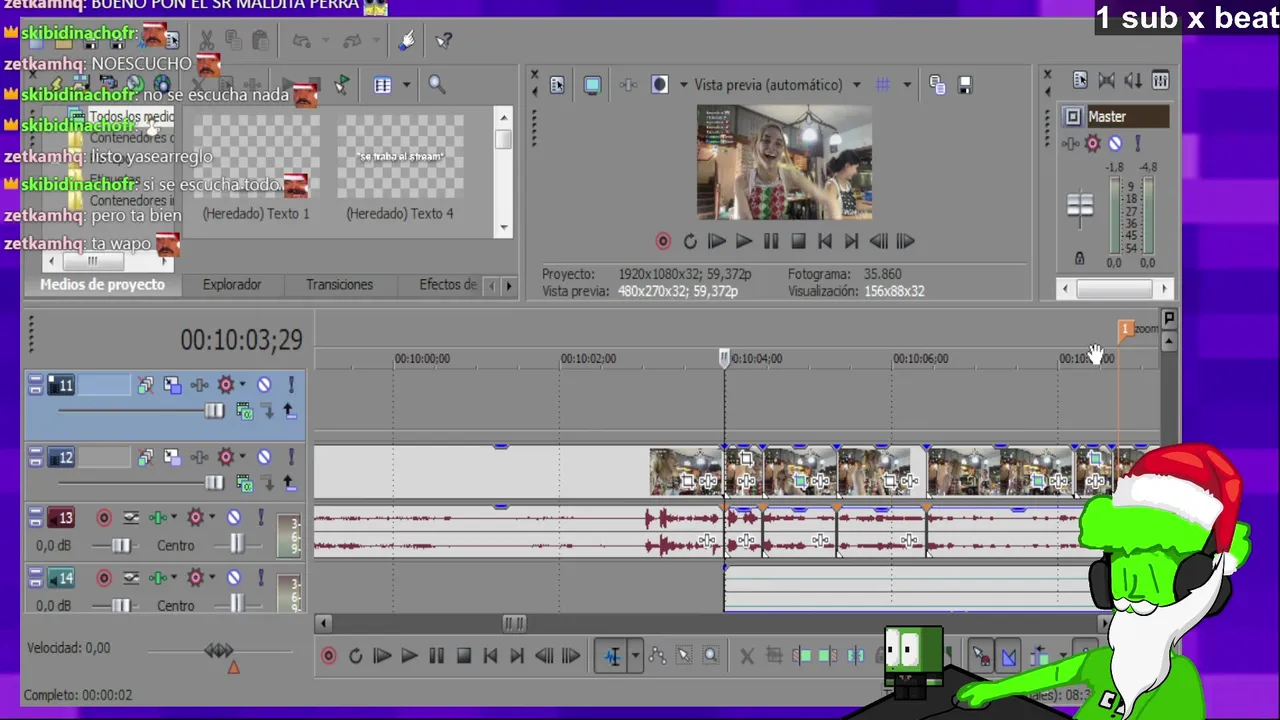Open Views dropdown arrow in project media
Screen dimensions: 1280x720
pos(406,85)
